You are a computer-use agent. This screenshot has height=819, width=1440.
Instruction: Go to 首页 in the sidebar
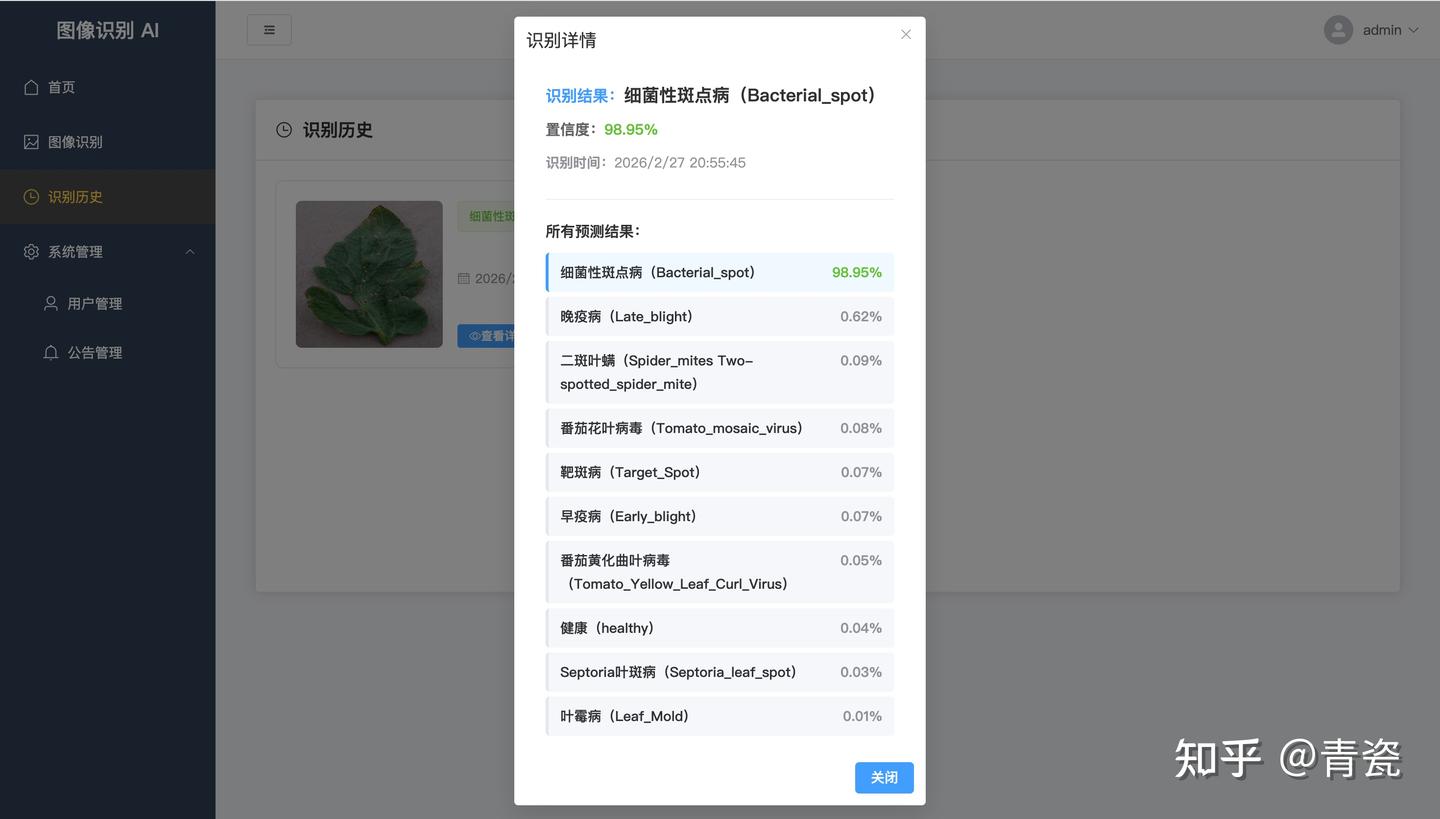point(108,87)
